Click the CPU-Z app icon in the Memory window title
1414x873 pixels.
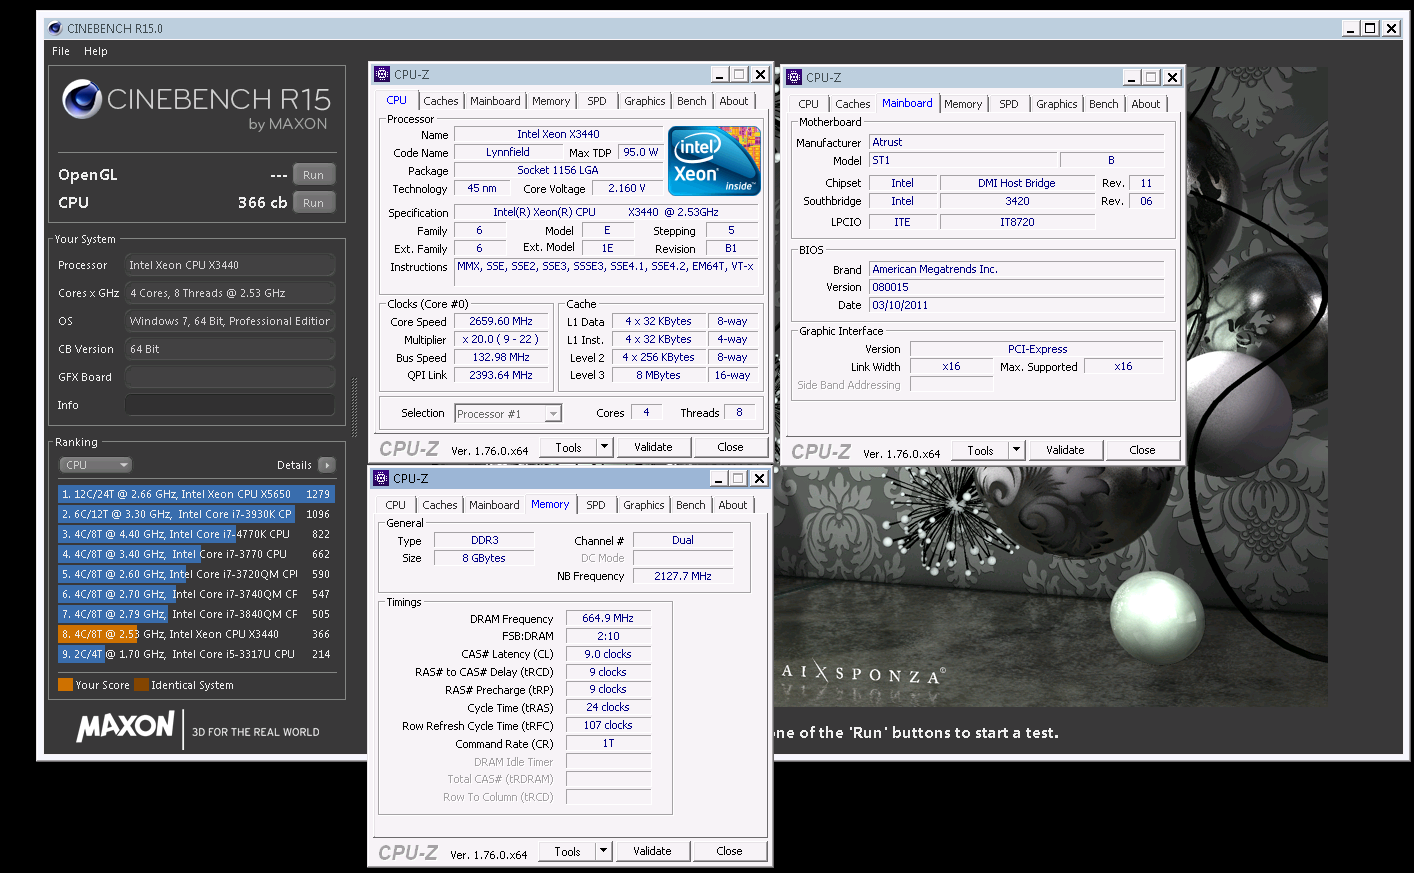point(381,478)
